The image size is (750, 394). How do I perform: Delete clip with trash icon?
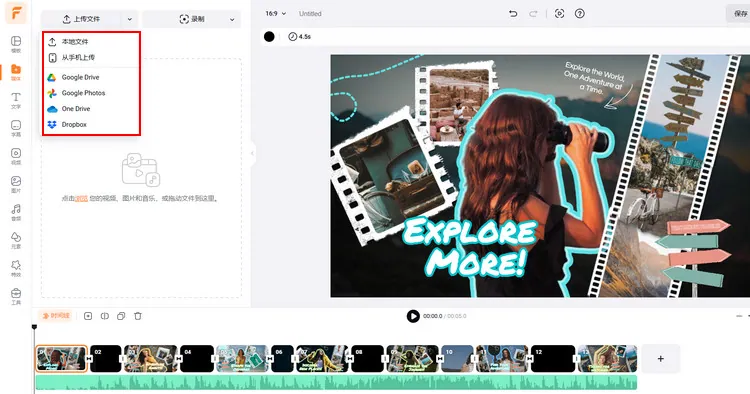[138, 316]
